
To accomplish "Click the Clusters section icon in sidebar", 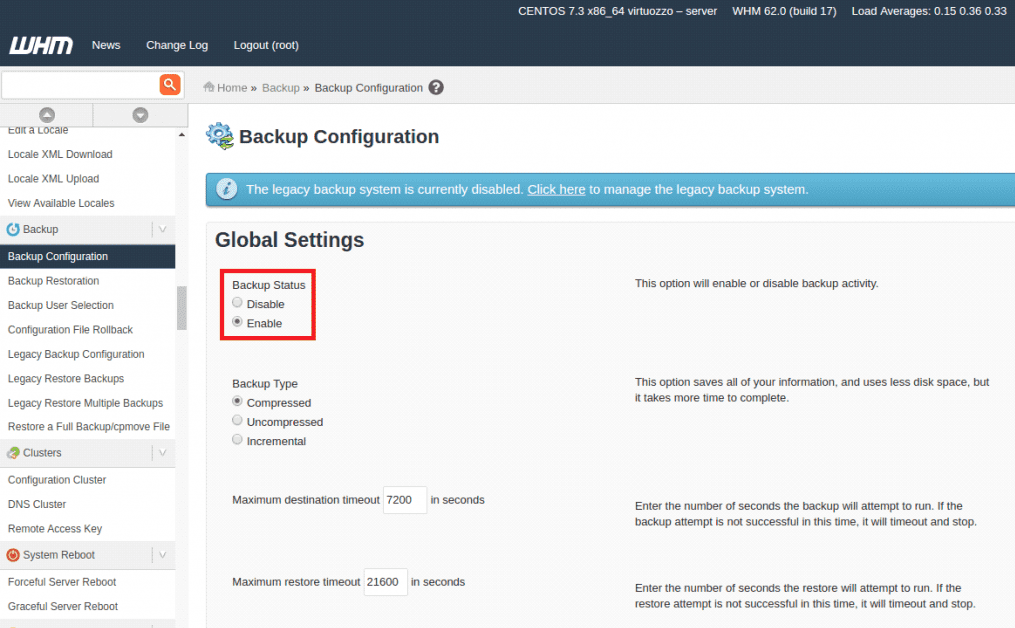I will tap(13, 453).
